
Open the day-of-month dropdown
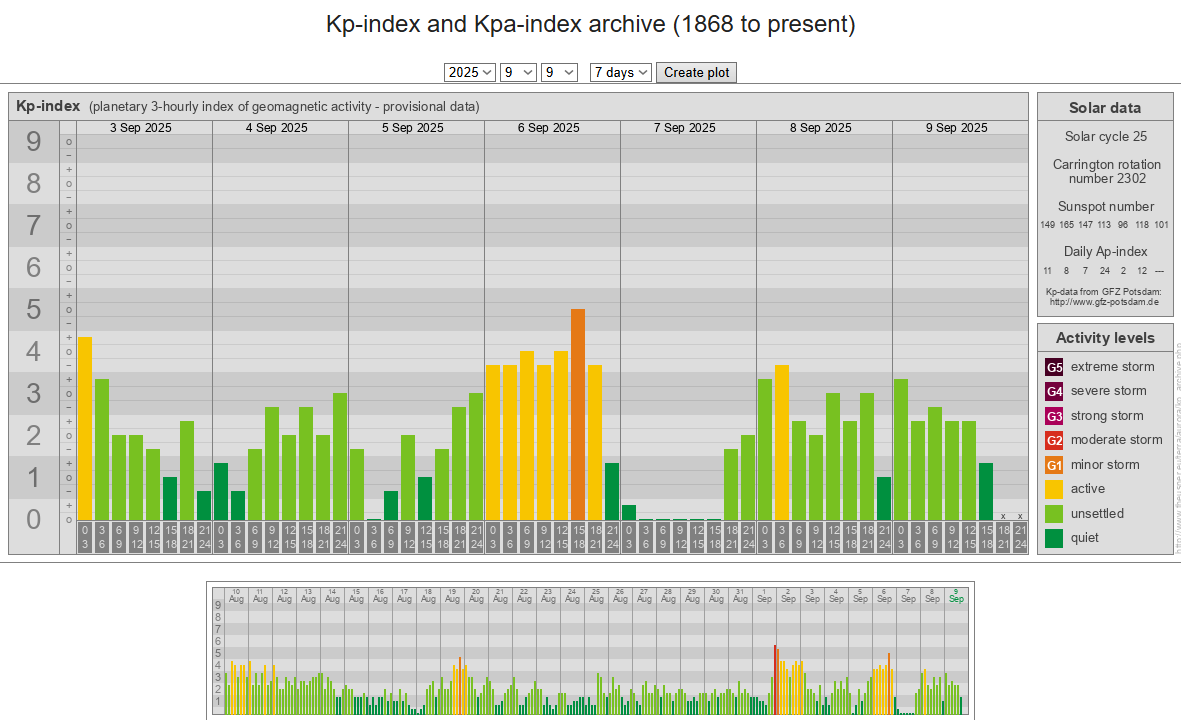tap(559, 72)
